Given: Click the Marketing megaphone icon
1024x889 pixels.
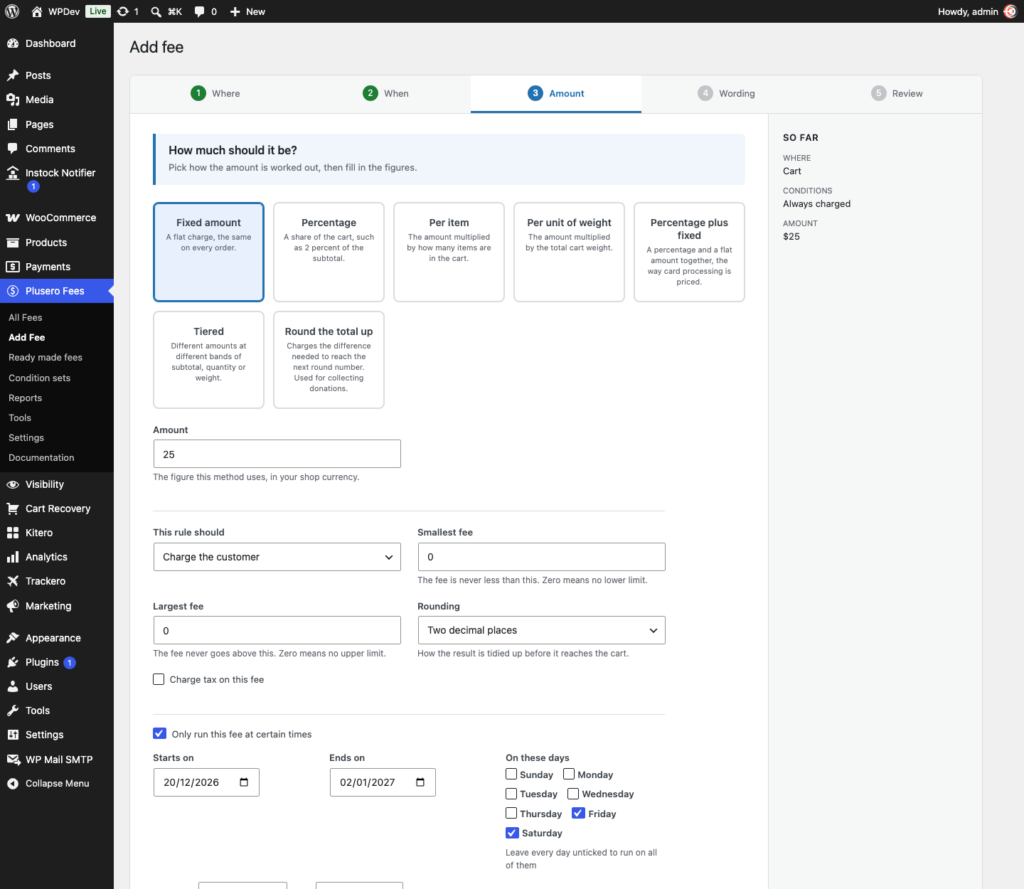Looking at the screenshot, I should tap(12, 606).
